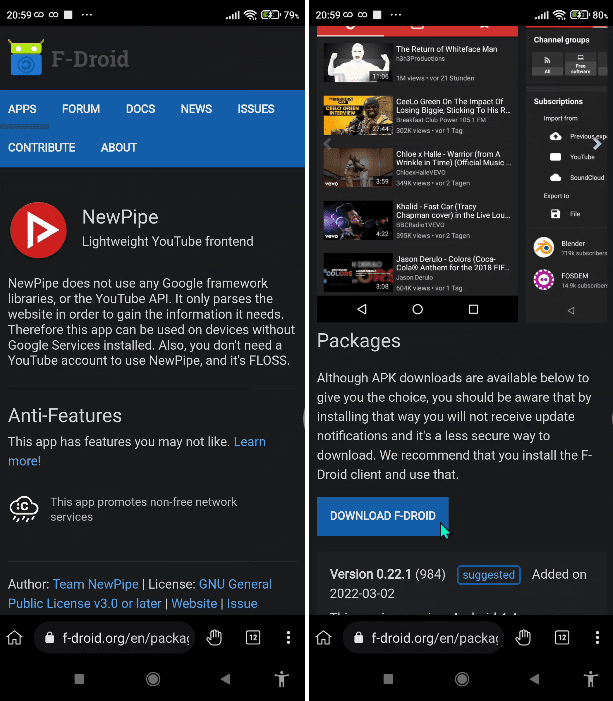Select the 'Packages' heading
Screen dimensions: 613x701
(x=359, y=341)
